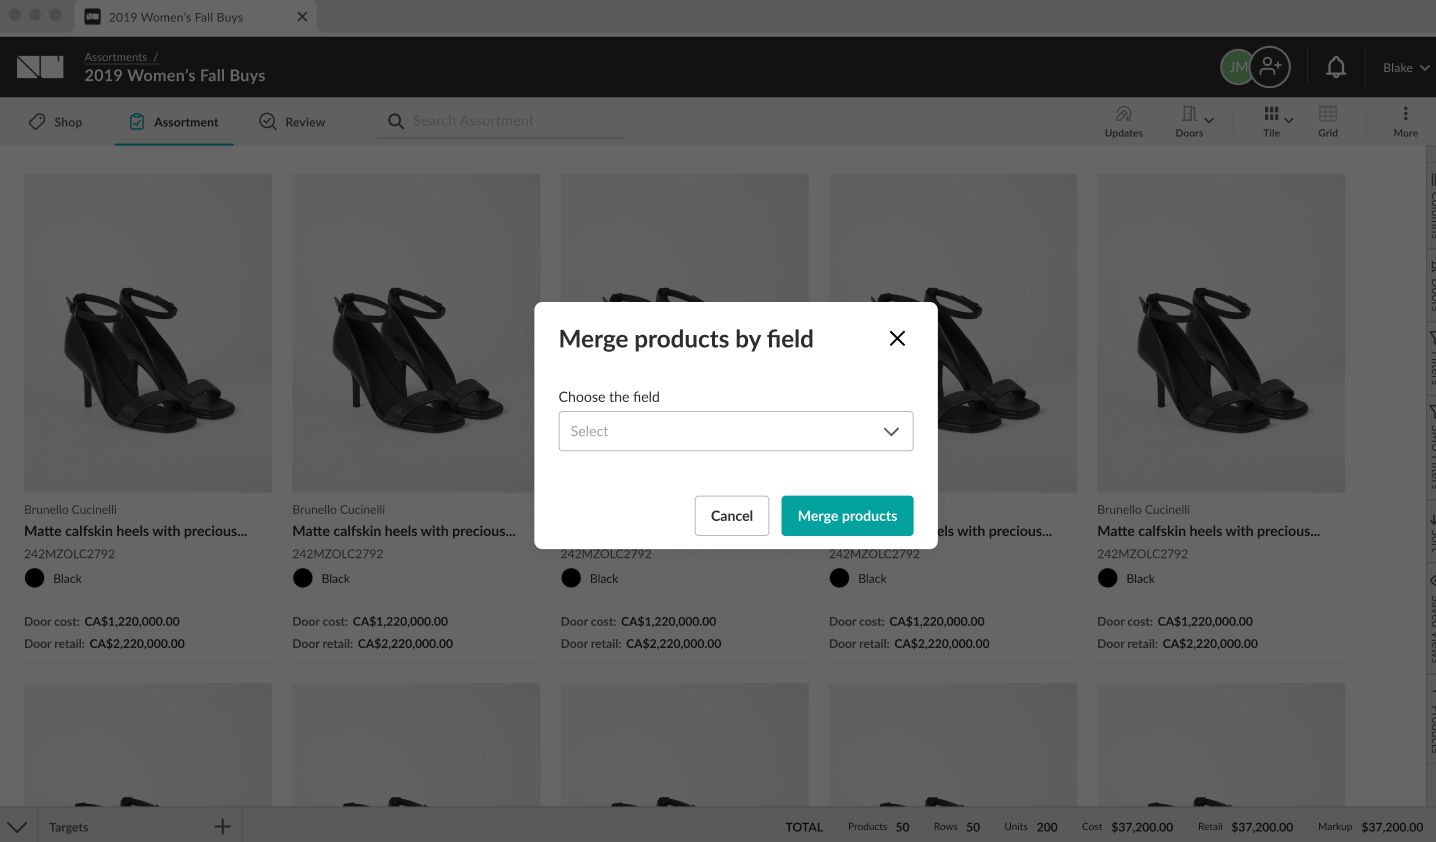1436x842 pixels.
Task: Open the Updates toolbar icon
Action: (x=1123, y=121)
